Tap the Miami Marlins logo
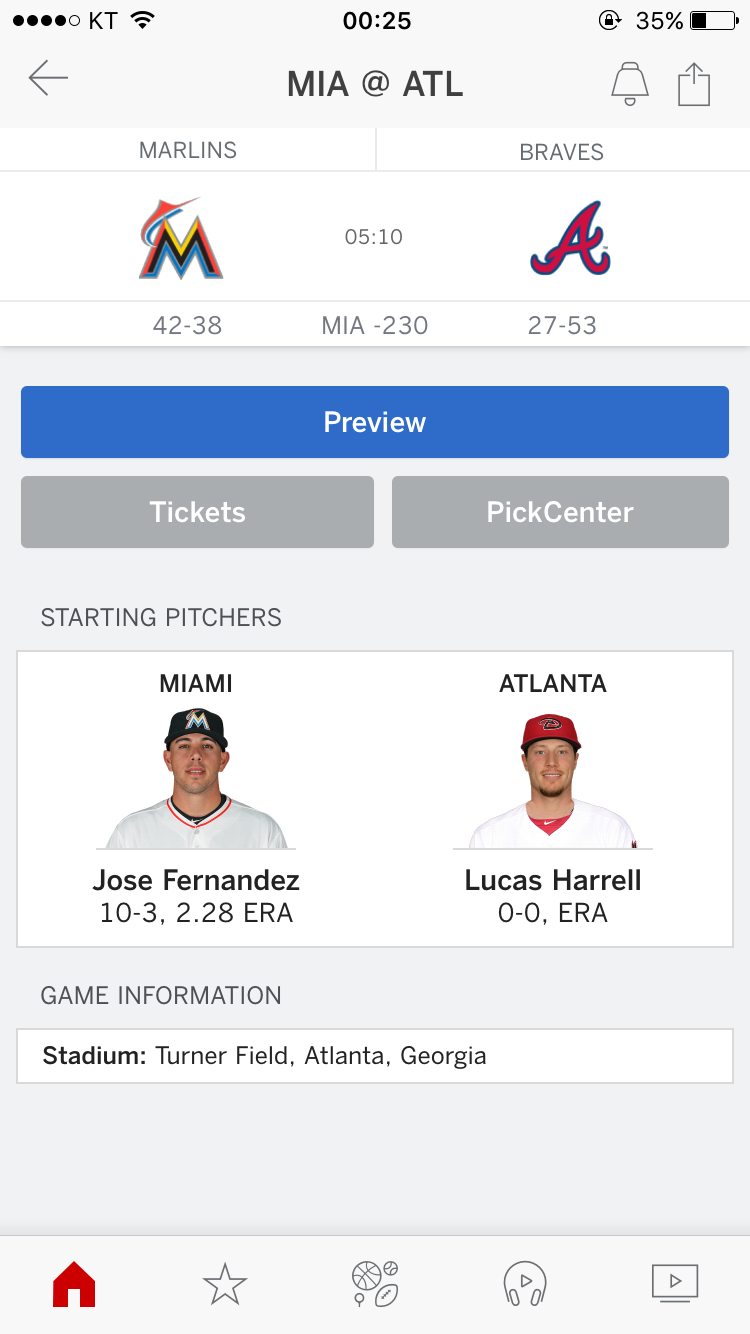 pyautogui.click(x=181, y=238)
